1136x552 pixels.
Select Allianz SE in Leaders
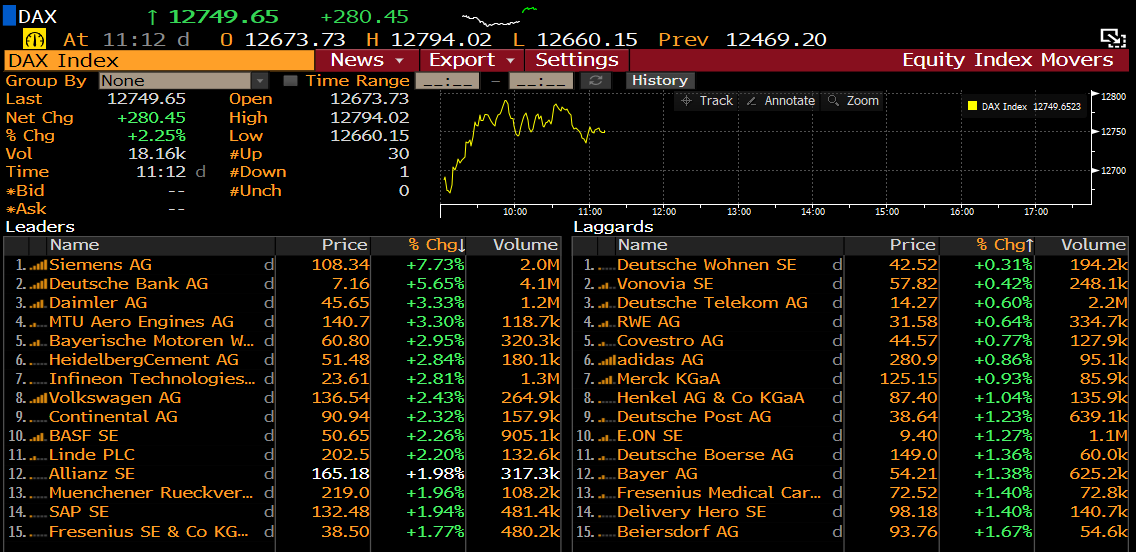(x=92, y=474)
